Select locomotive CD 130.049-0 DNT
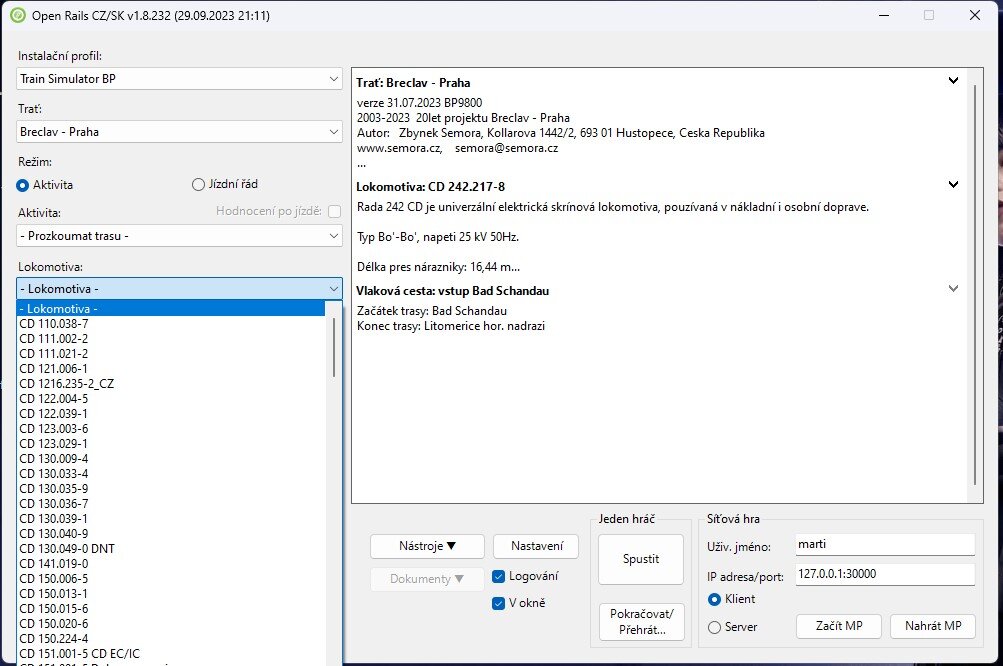This screenshot has width=1003, height=666. [x=171, y=549]
